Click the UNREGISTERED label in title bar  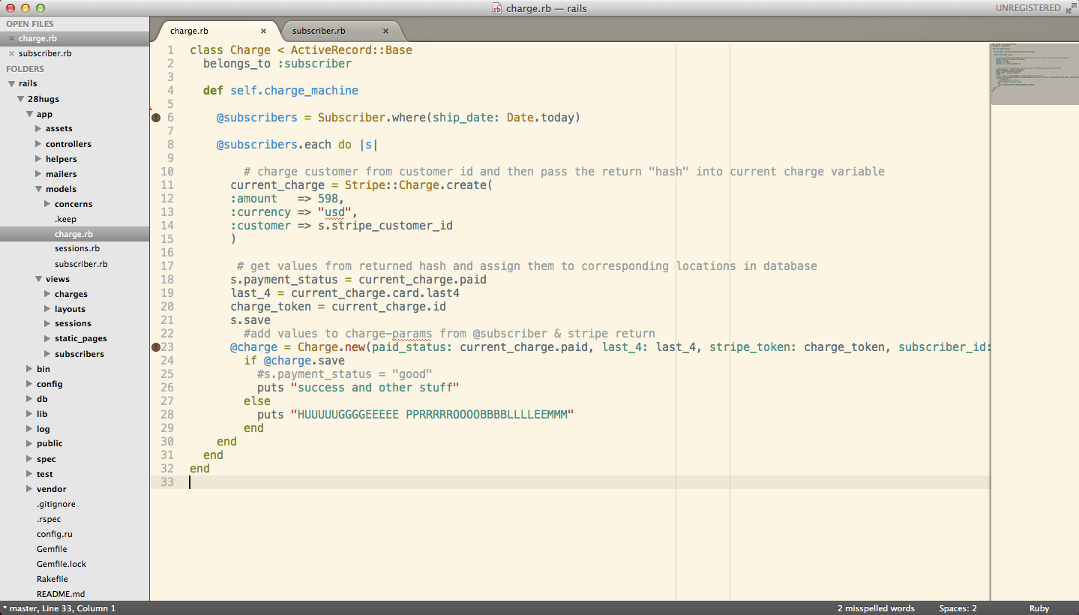1028,8
